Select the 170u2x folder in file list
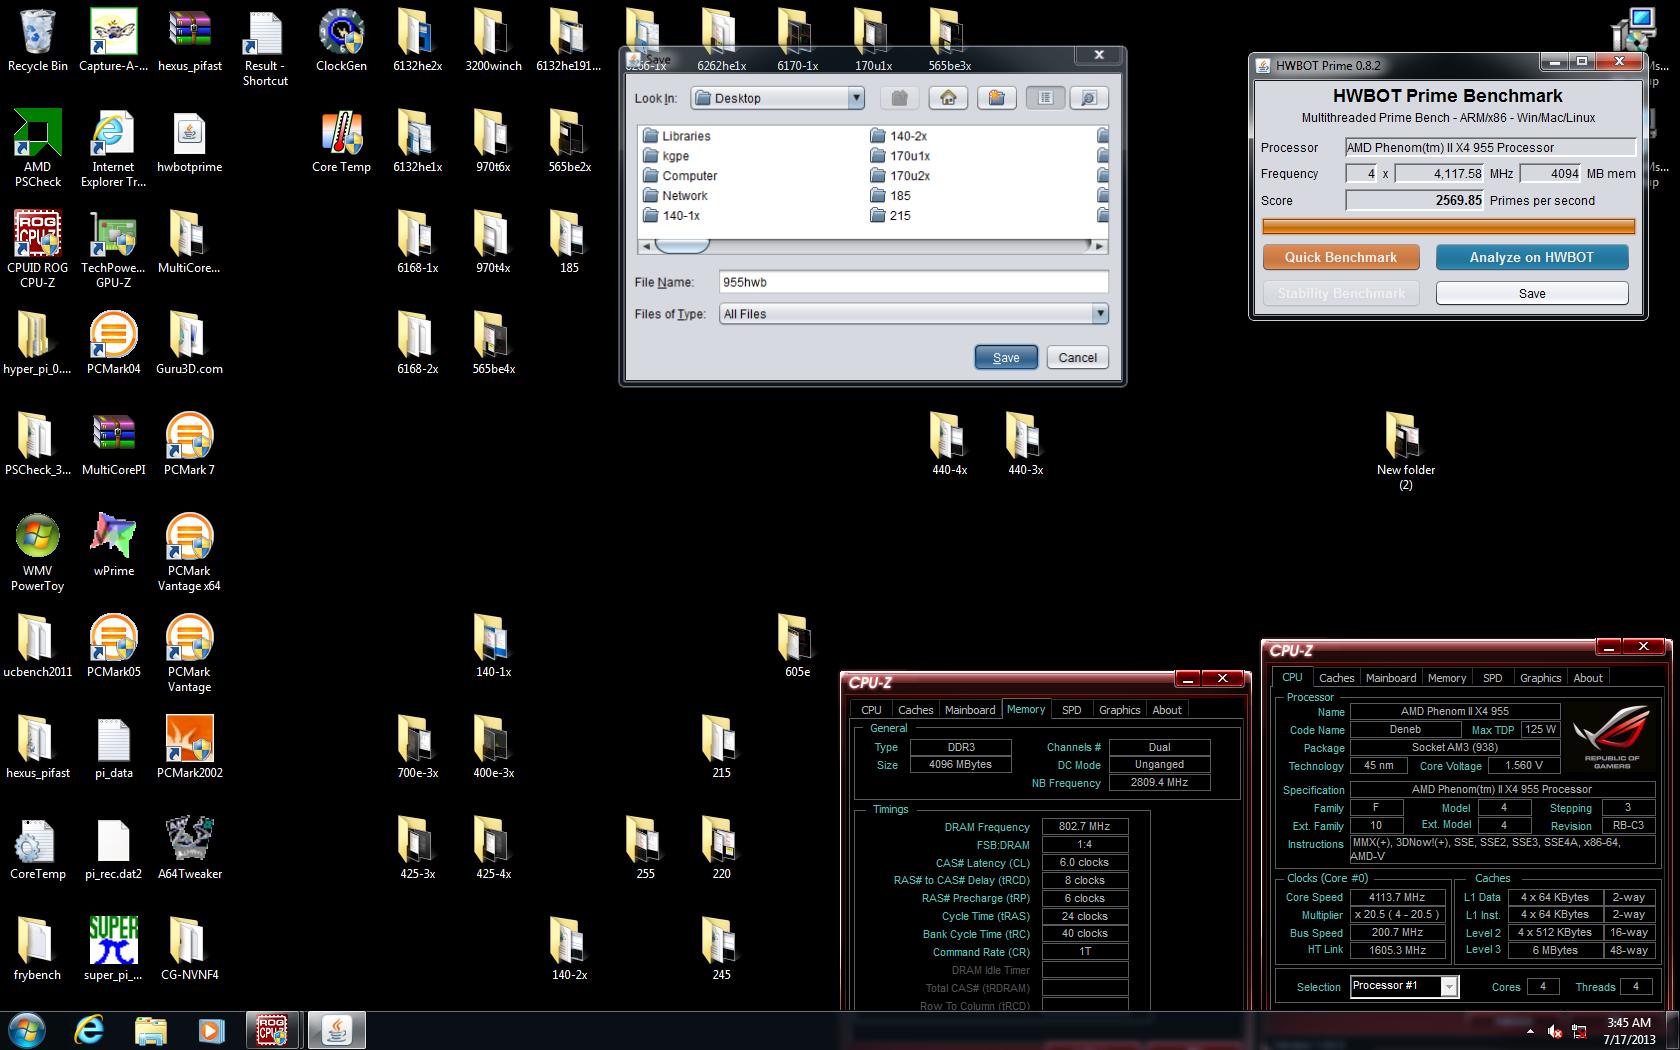The image size is (1680, 1050). click(x=900, y=176)
